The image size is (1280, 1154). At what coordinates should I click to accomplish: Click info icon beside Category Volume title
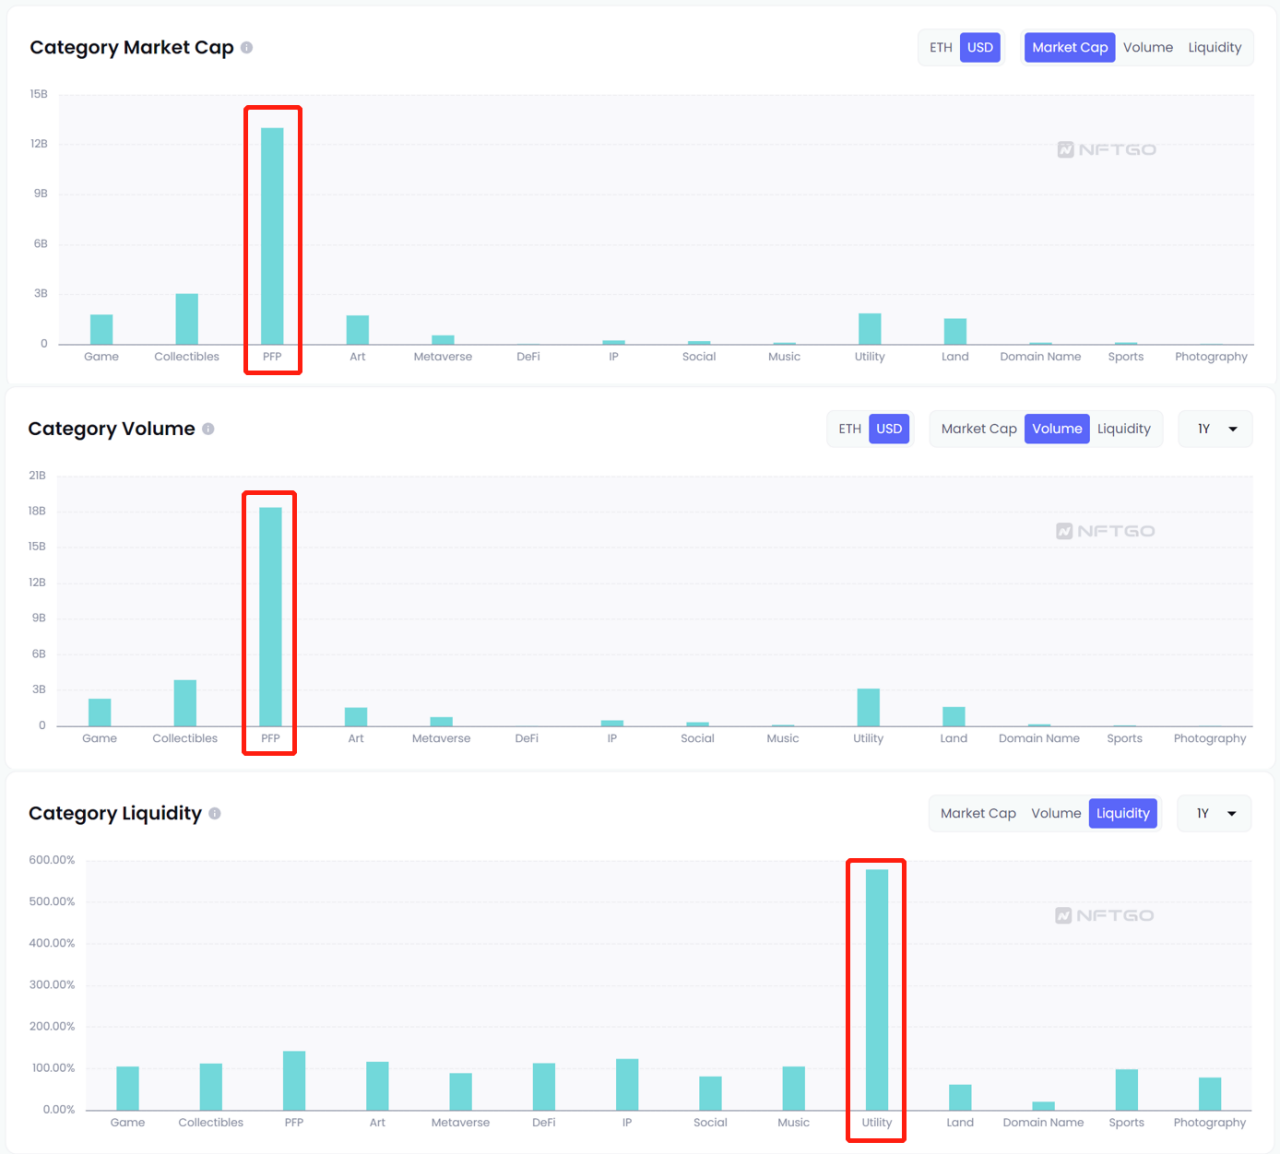coord(208,428)
